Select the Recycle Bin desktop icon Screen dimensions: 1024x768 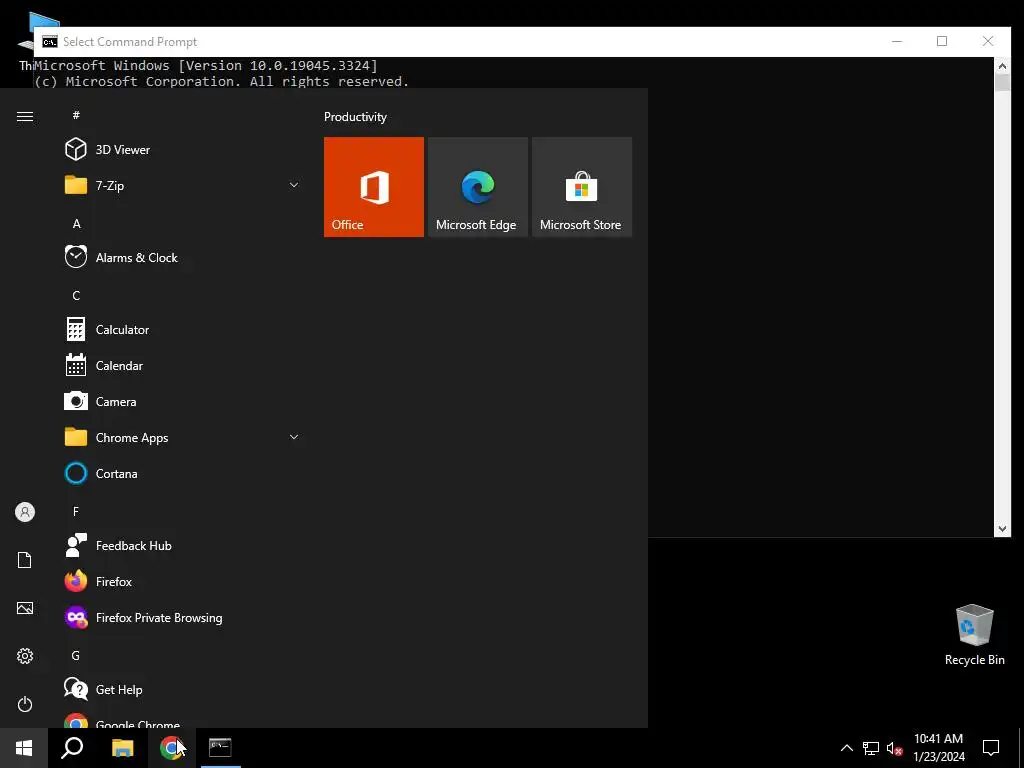pyautogui.click(x=974, y=635)
